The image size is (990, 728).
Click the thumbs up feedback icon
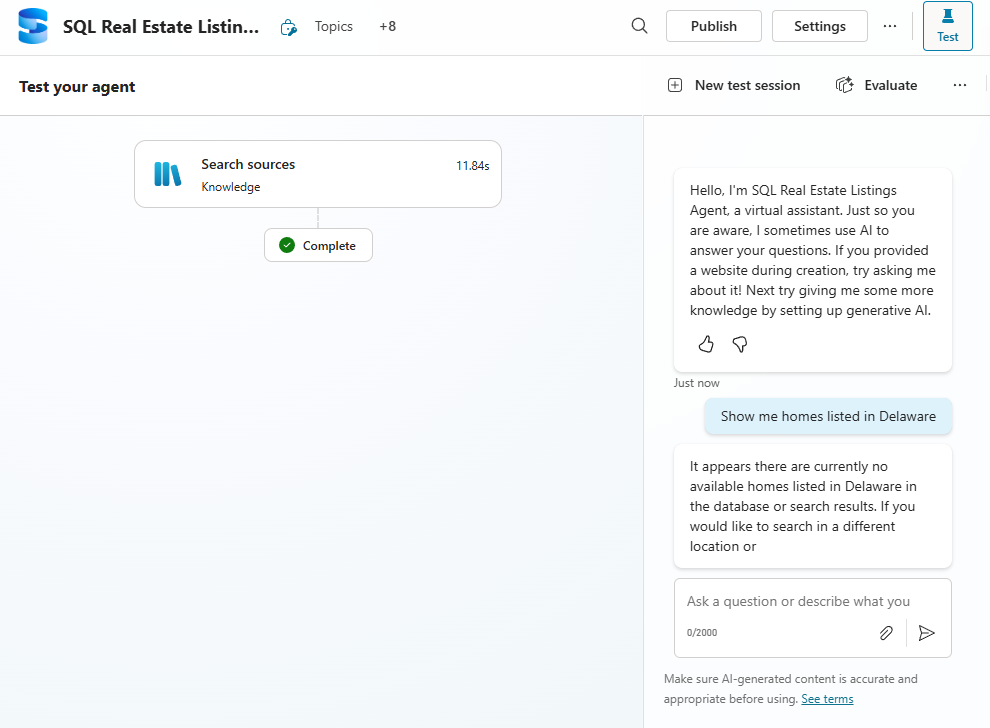click(x=706, y=344)
